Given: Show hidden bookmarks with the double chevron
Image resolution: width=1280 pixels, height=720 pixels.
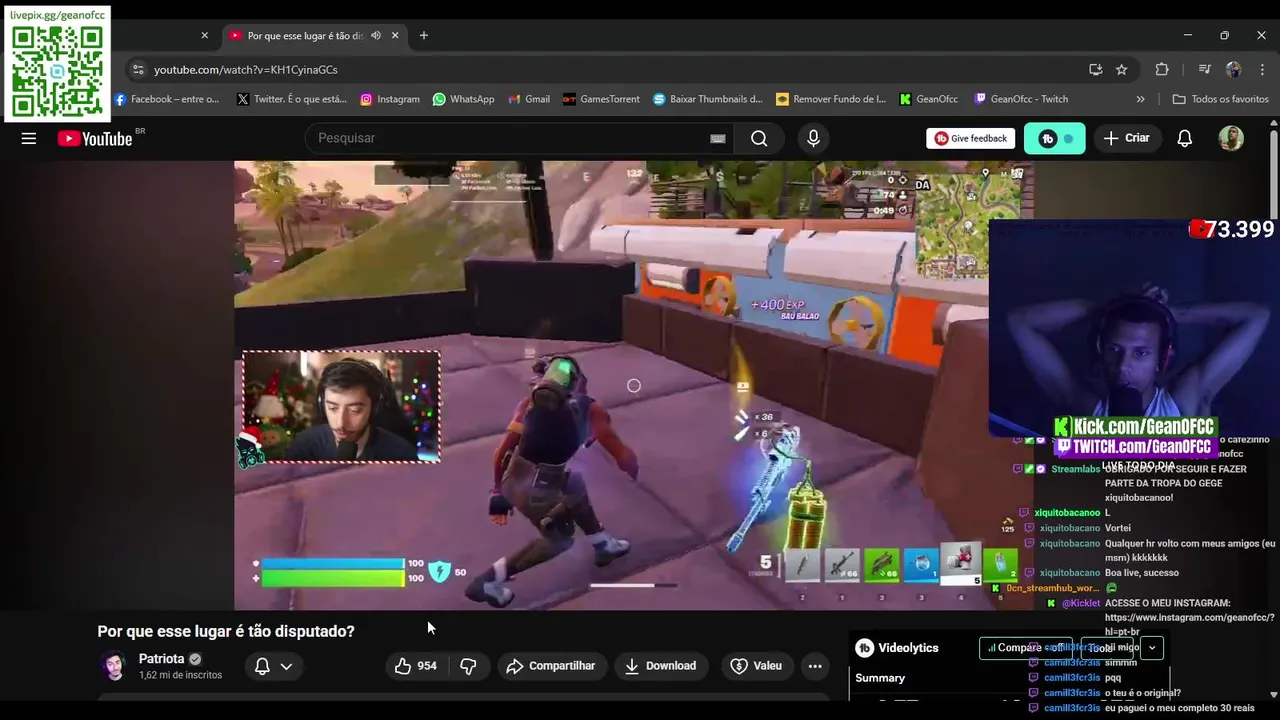Looking at the screenshot, I should 1140,99.
